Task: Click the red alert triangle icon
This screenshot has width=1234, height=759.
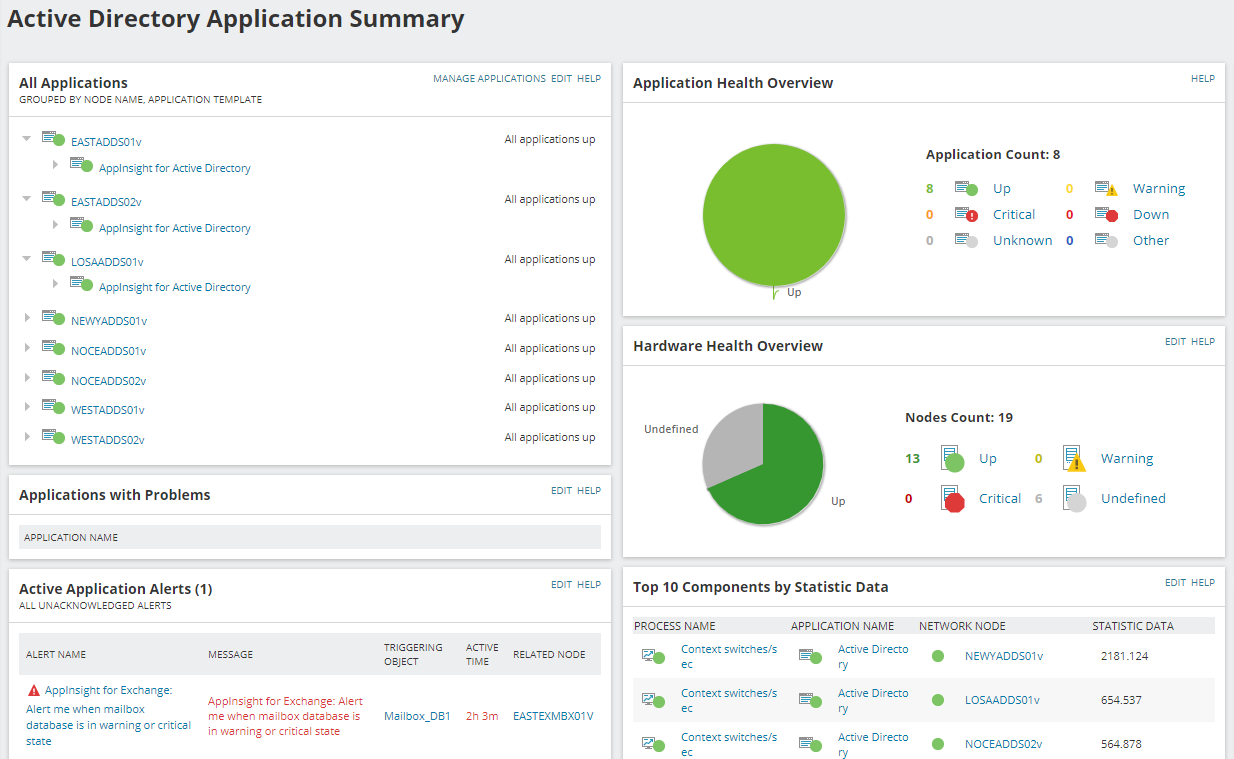Action: pyautogui.click(x=34, y=690)
